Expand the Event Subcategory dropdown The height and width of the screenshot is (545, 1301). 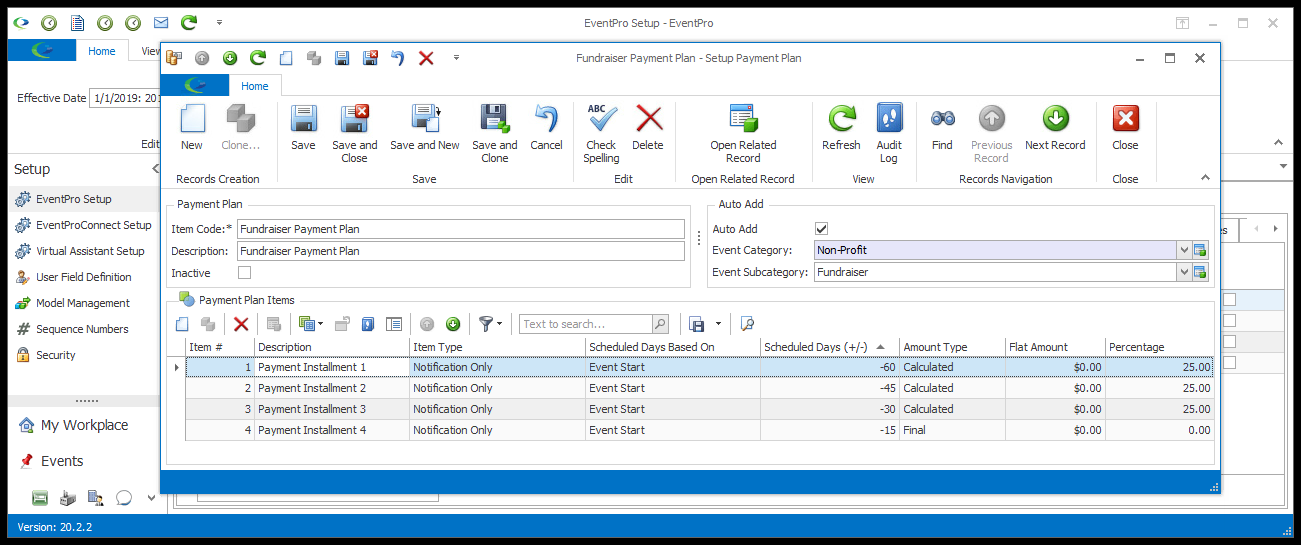[x=1184, y=272]
